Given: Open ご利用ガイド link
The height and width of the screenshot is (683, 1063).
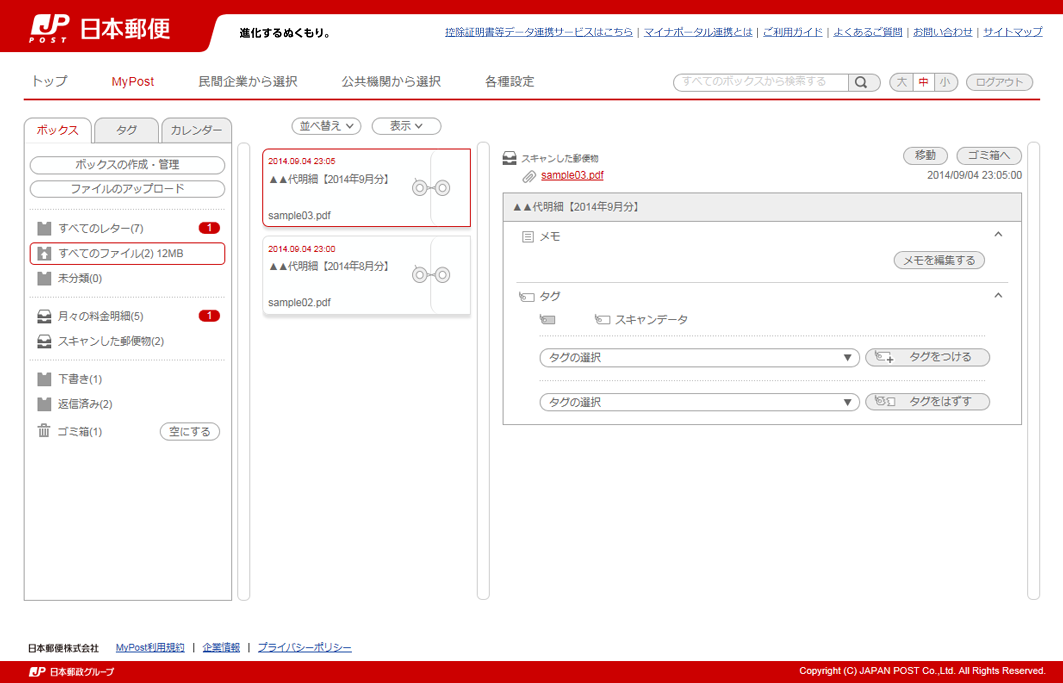Looking at the screenshot, I should (x=793, y=32).
